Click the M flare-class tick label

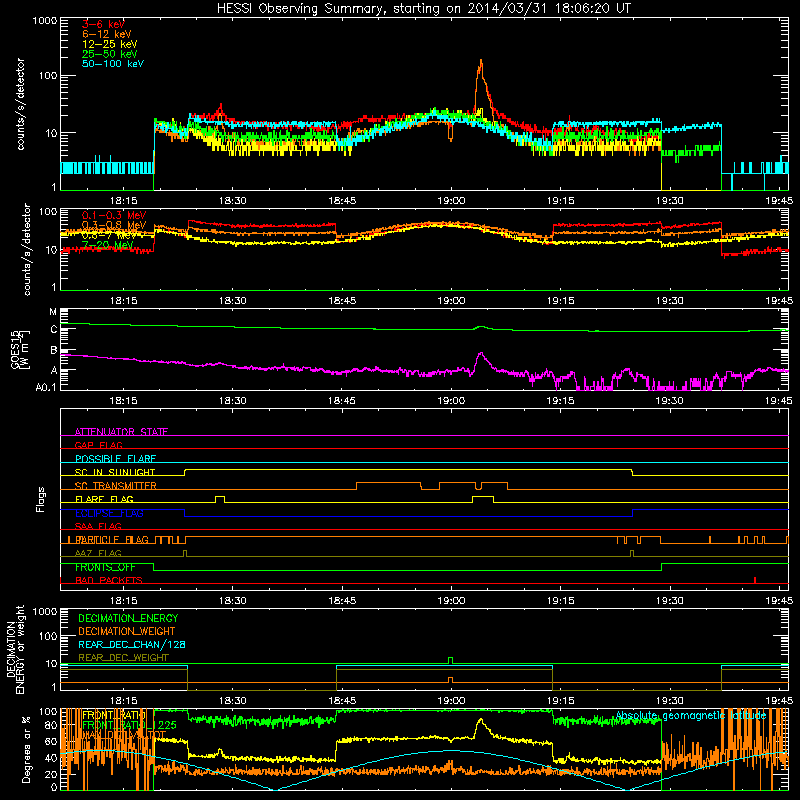tap(53, 312)
